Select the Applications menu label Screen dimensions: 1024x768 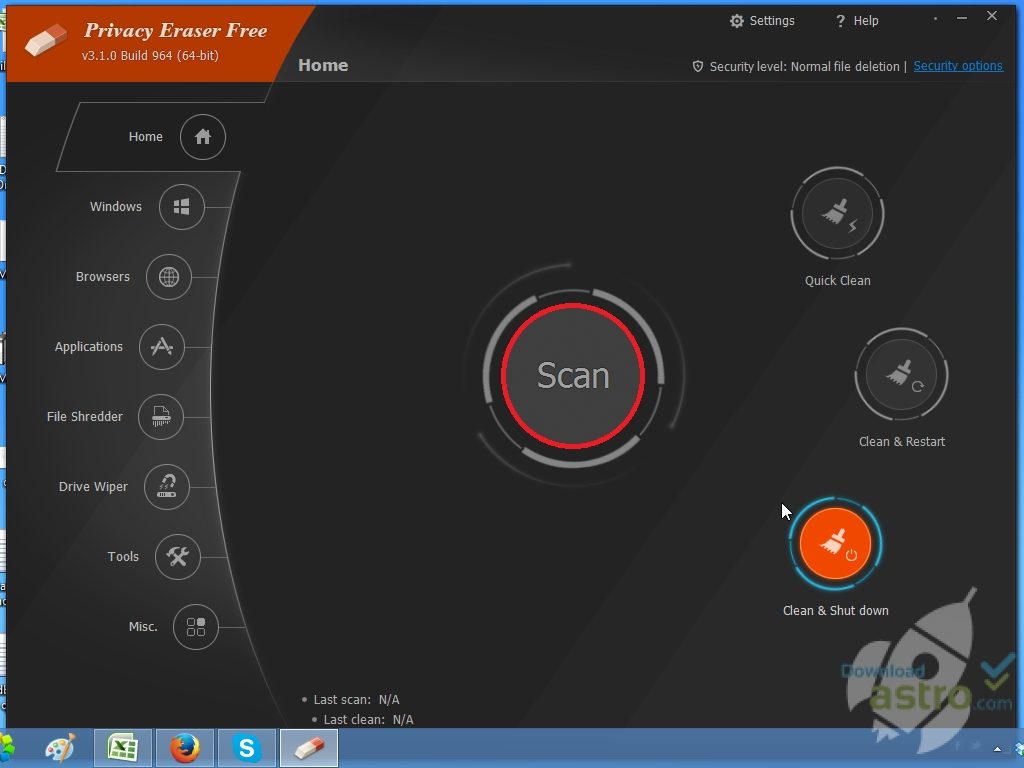pyautogui.click(x=89, y=347)
